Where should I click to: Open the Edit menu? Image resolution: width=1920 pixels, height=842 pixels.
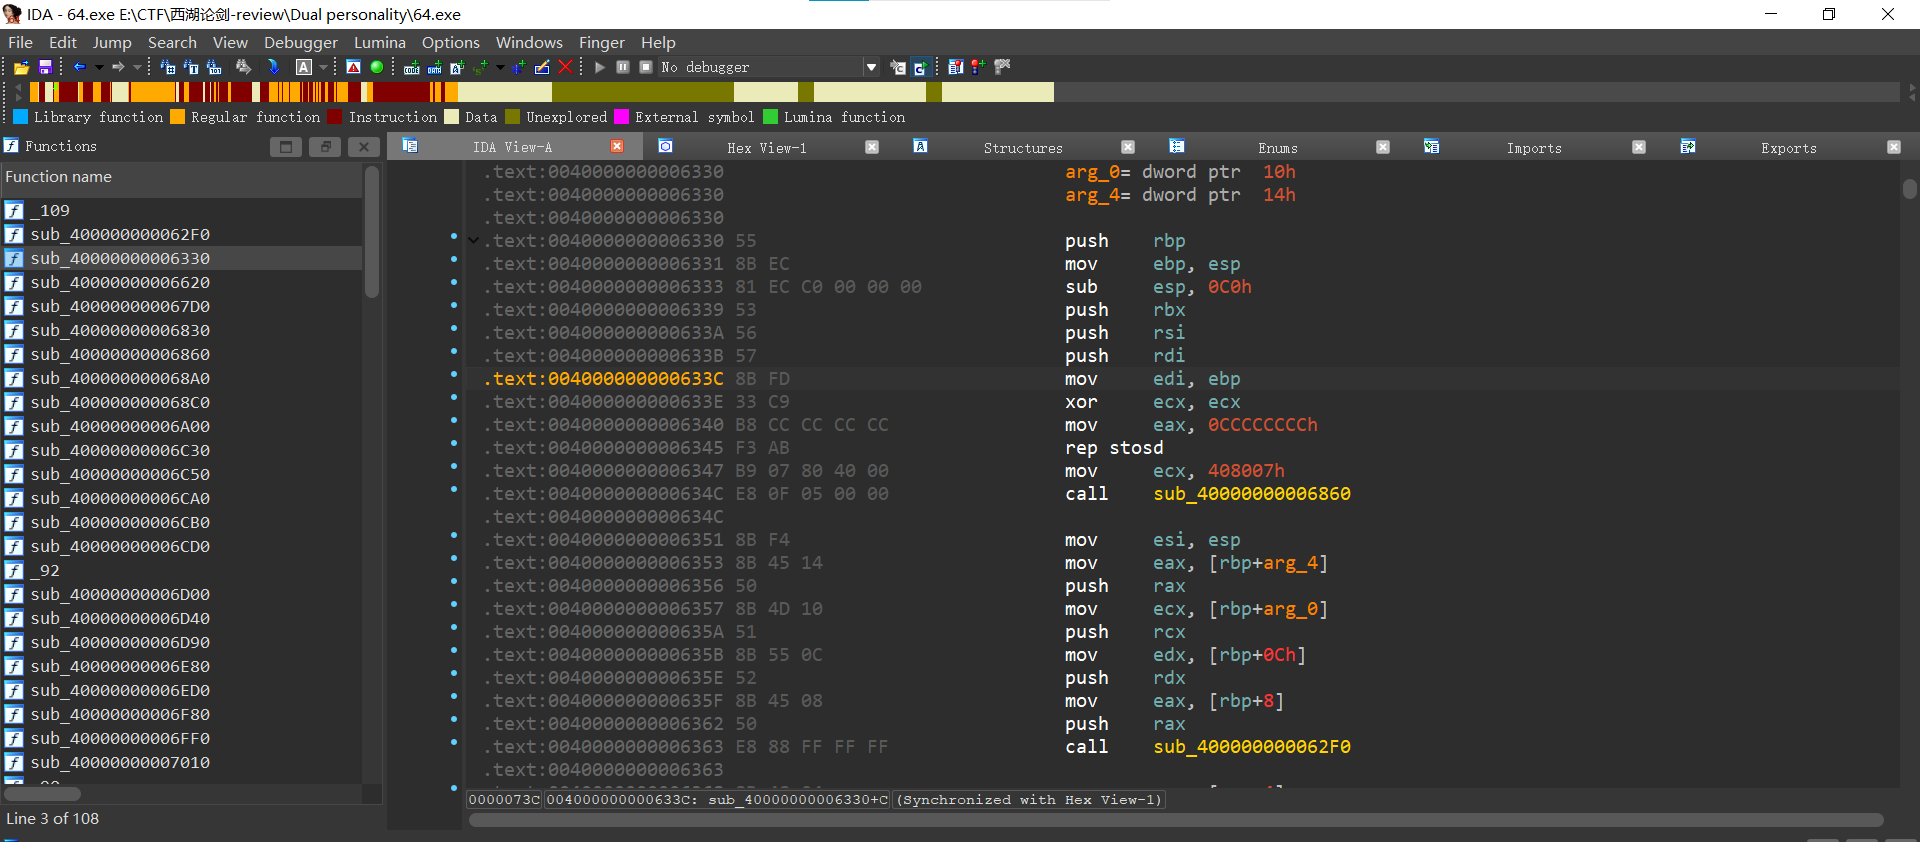(x=62, y=42)
